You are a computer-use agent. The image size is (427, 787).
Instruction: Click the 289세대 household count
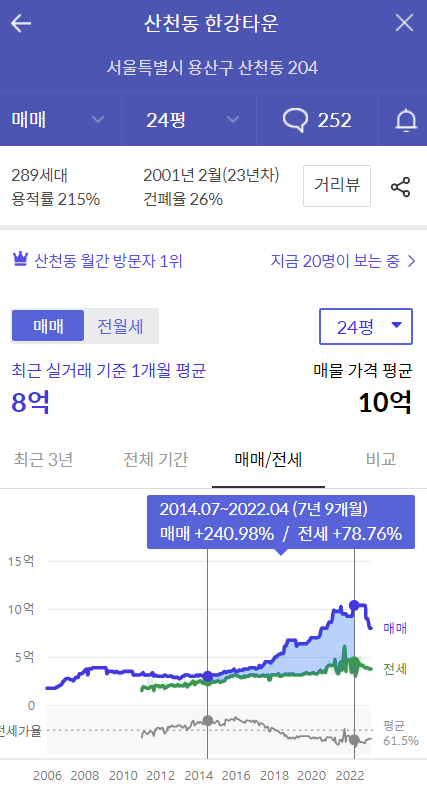(39, 176)
